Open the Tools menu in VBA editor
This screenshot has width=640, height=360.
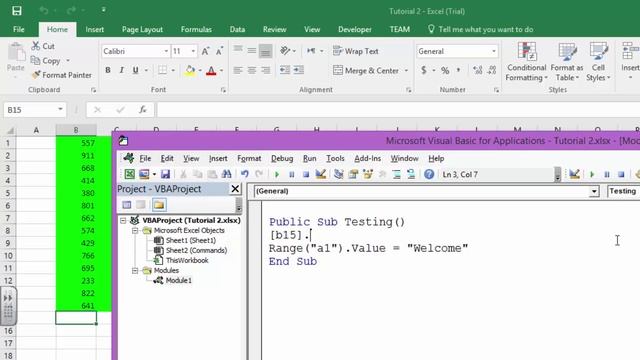pyautogui.click(x=335, y=158)
